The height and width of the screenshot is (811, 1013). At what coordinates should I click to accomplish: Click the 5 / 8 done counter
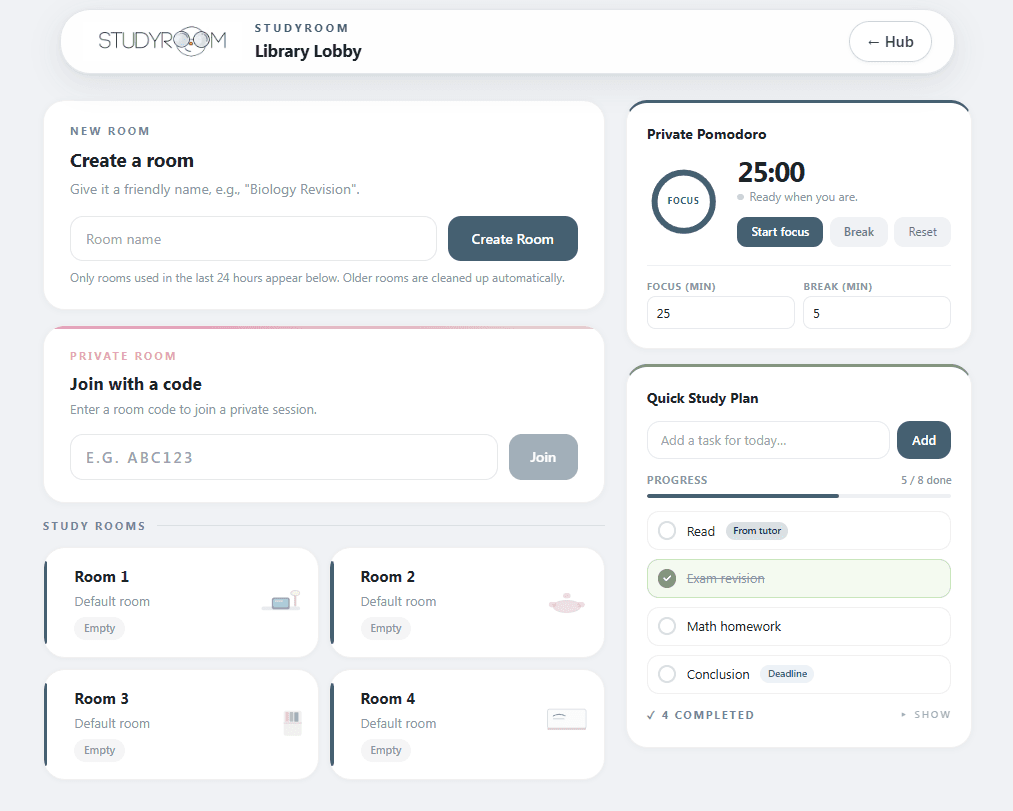click(926, 480)
